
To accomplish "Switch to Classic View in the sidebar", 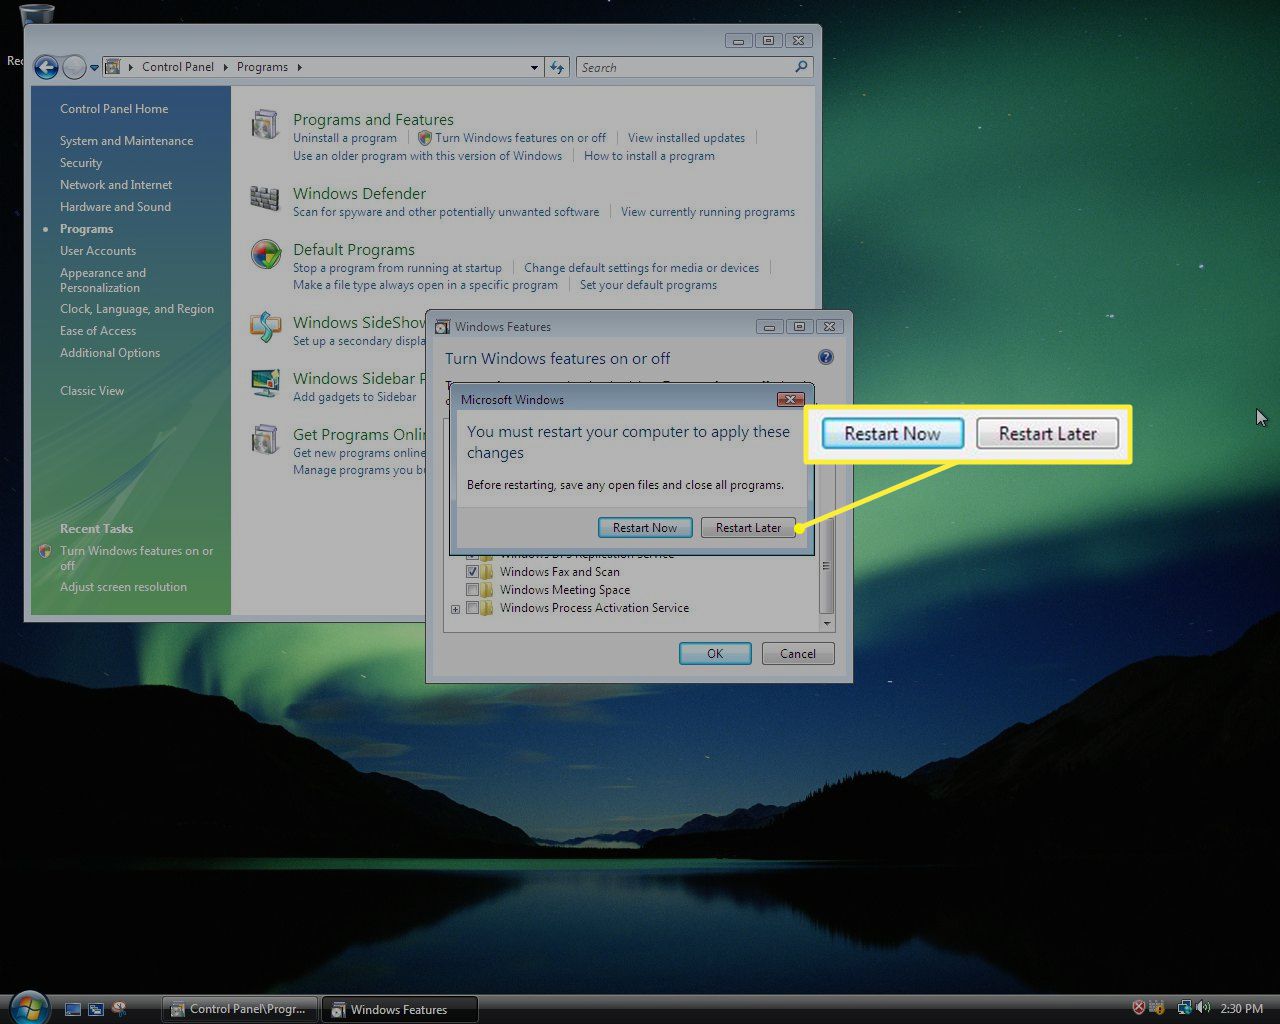I will (x=92, y=391).
